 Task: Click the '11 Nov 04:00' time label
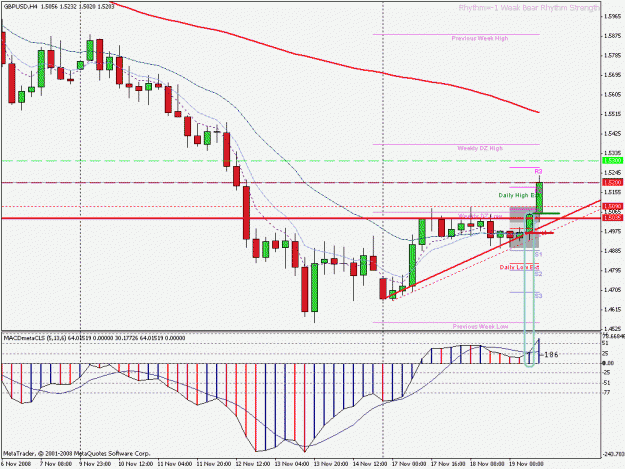pyautogui.click(x=175, y=464)
